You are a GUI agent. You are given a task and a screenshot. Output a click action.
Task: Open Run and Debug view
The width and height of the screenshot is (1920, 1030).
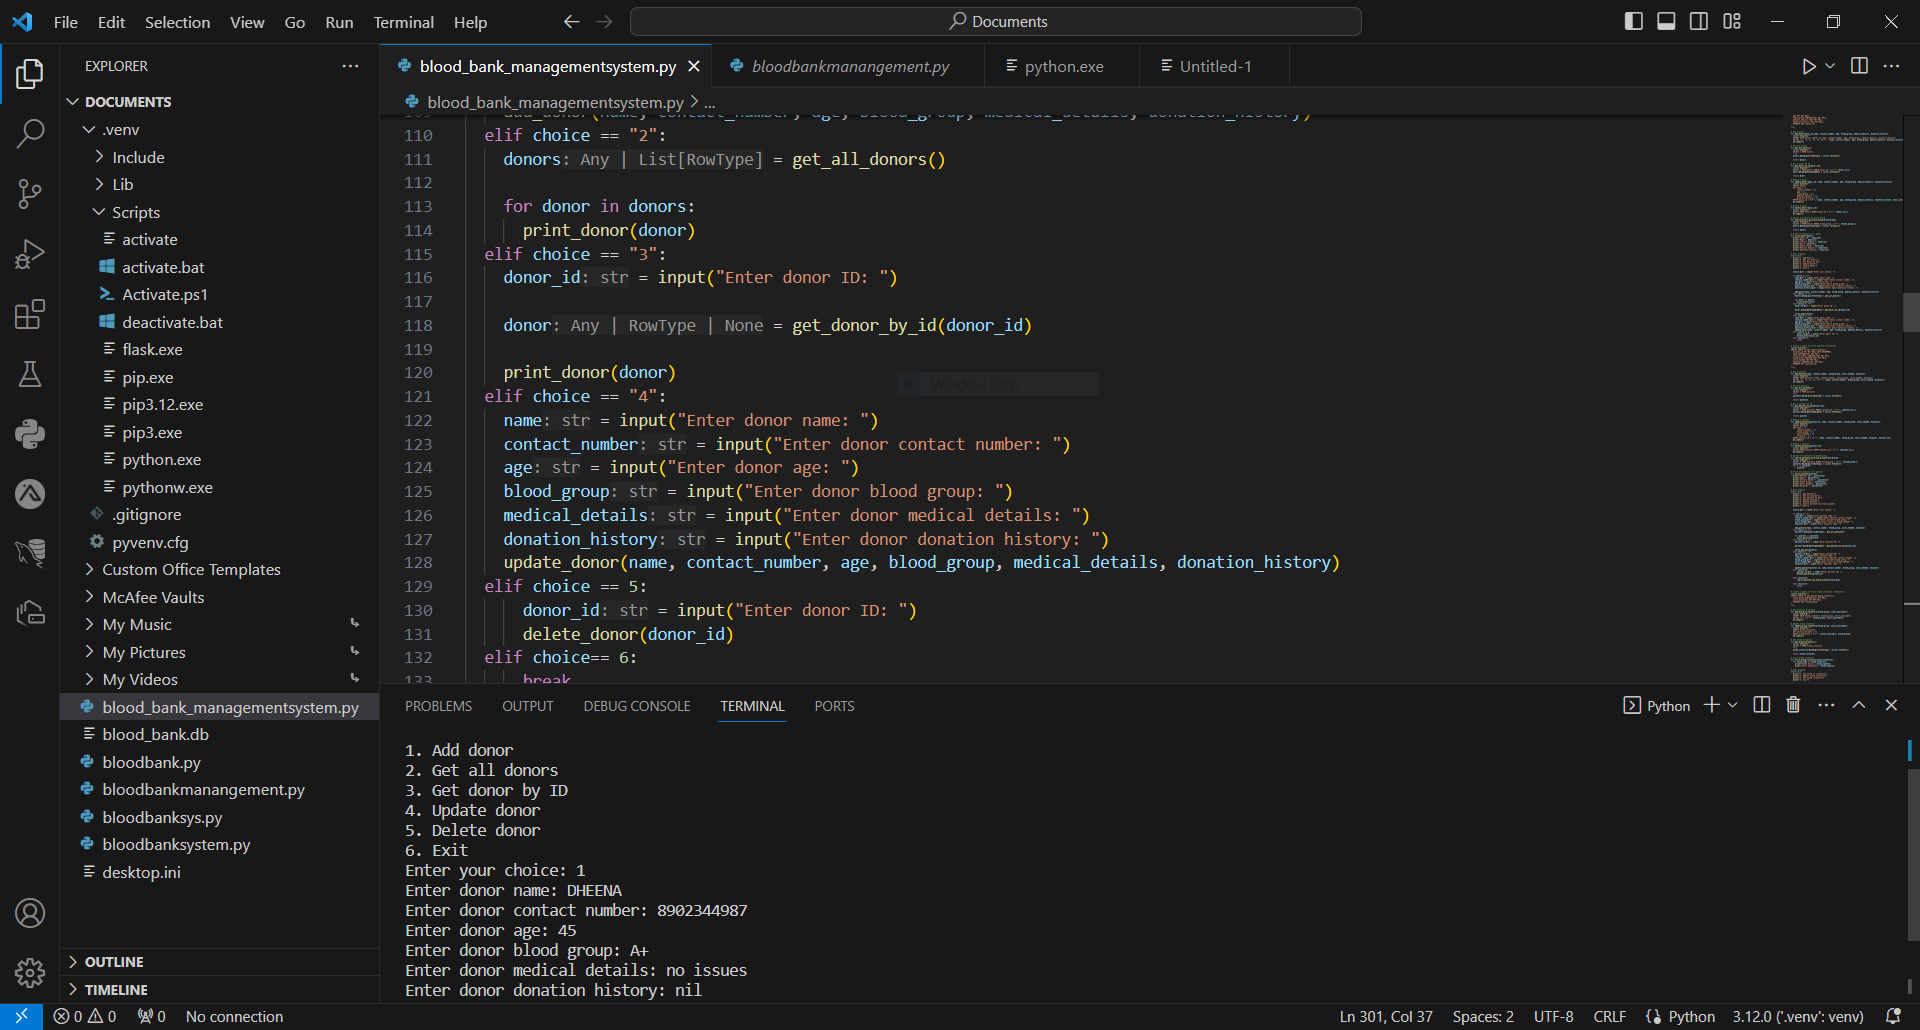pyautogui.click(x=30, y=254)
